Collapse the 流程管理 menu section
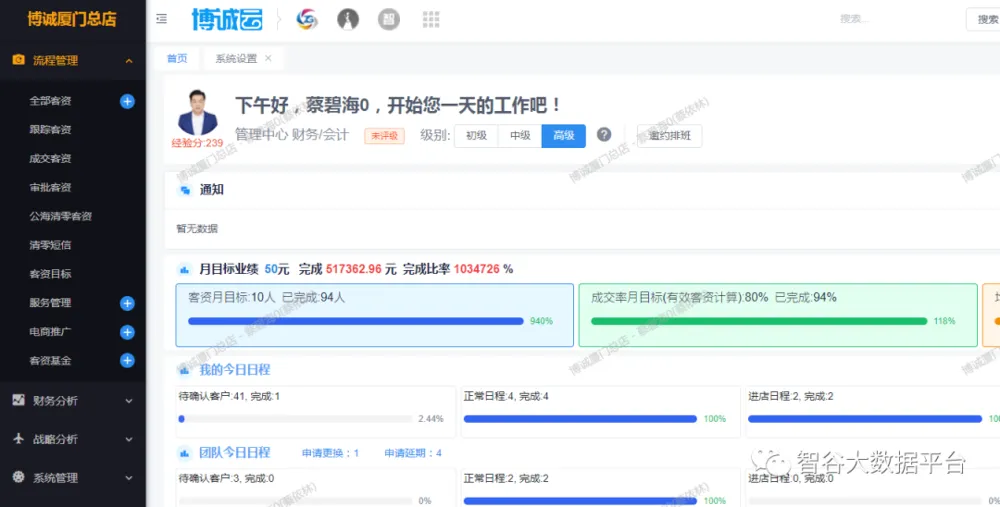Screen dimensions: 1000x507 (x=129, y=61)
